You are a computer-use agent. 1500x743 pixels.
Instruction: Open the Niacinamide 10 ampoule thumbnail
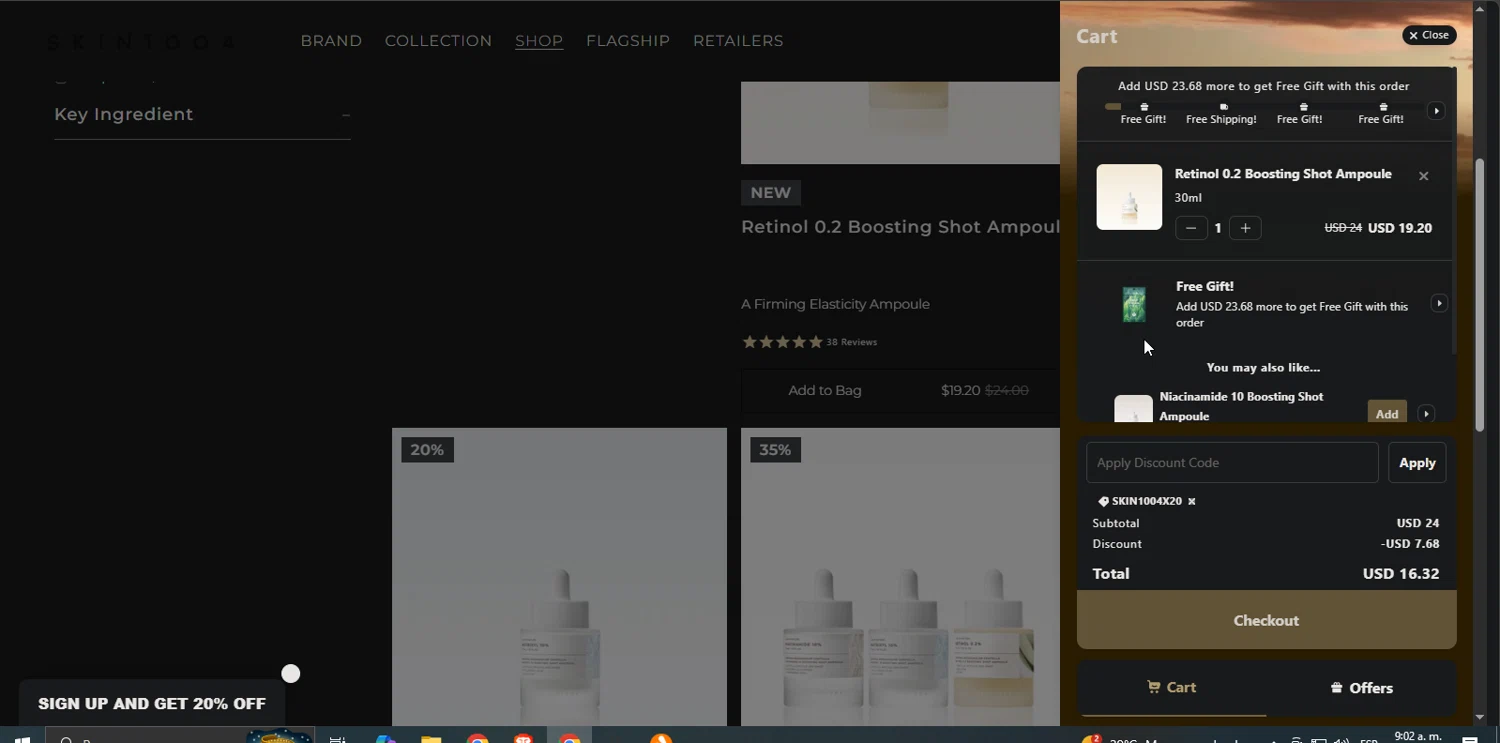coord(1133,409)
